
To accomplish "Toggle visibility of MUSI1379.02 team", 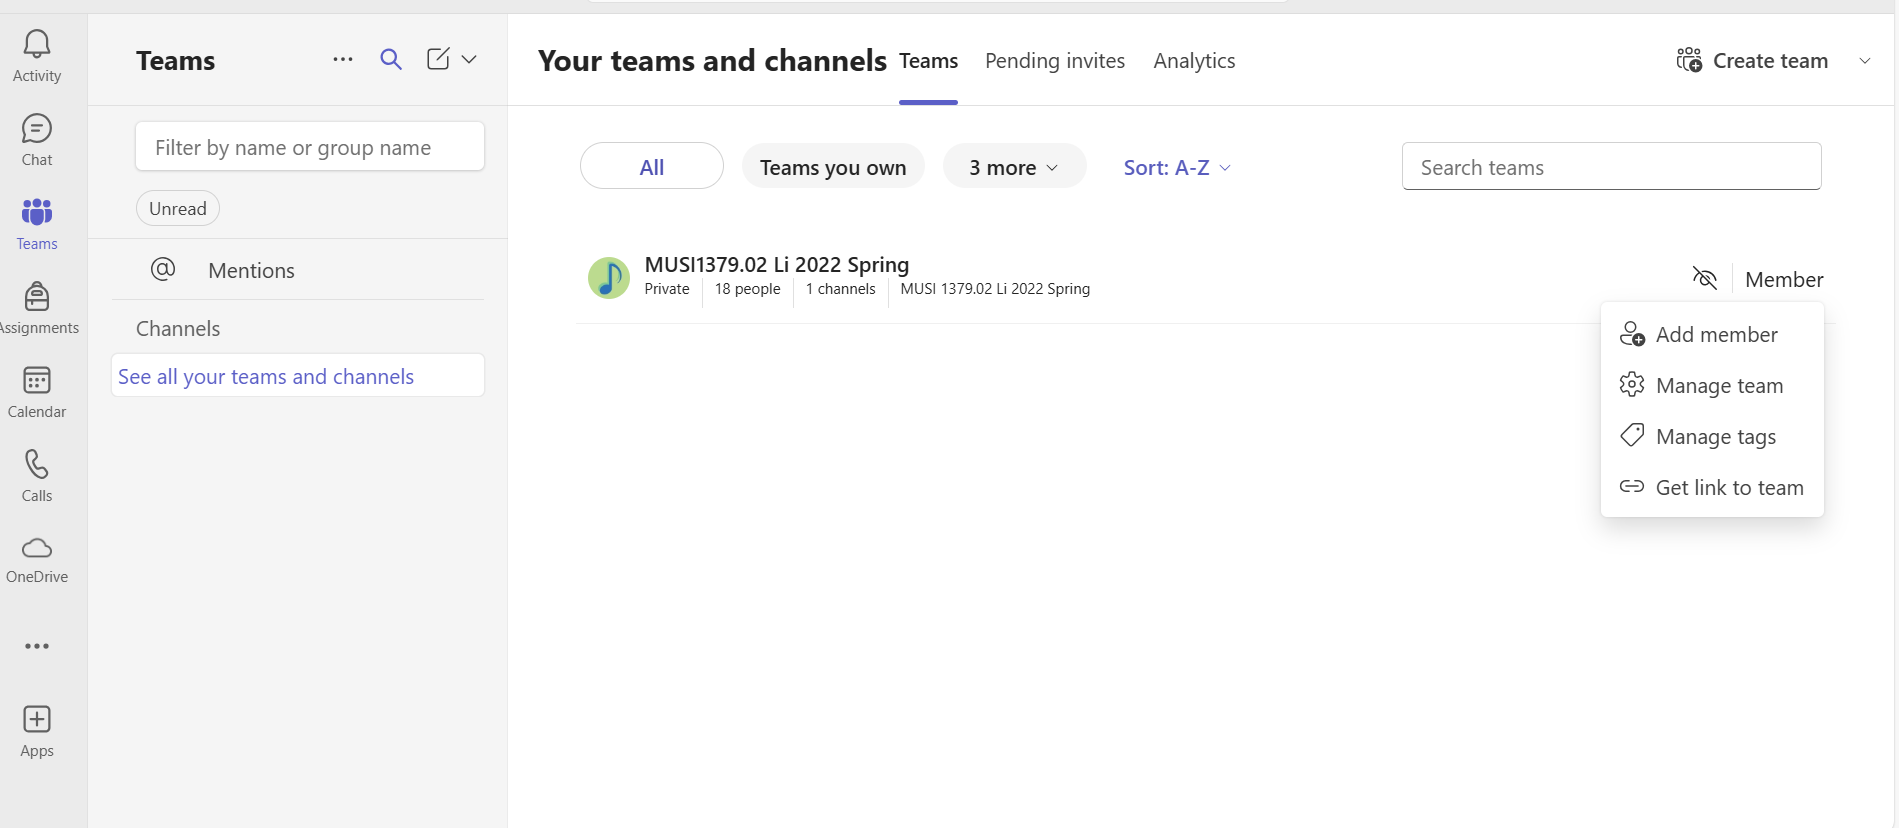I will [x=1705, y=278].
